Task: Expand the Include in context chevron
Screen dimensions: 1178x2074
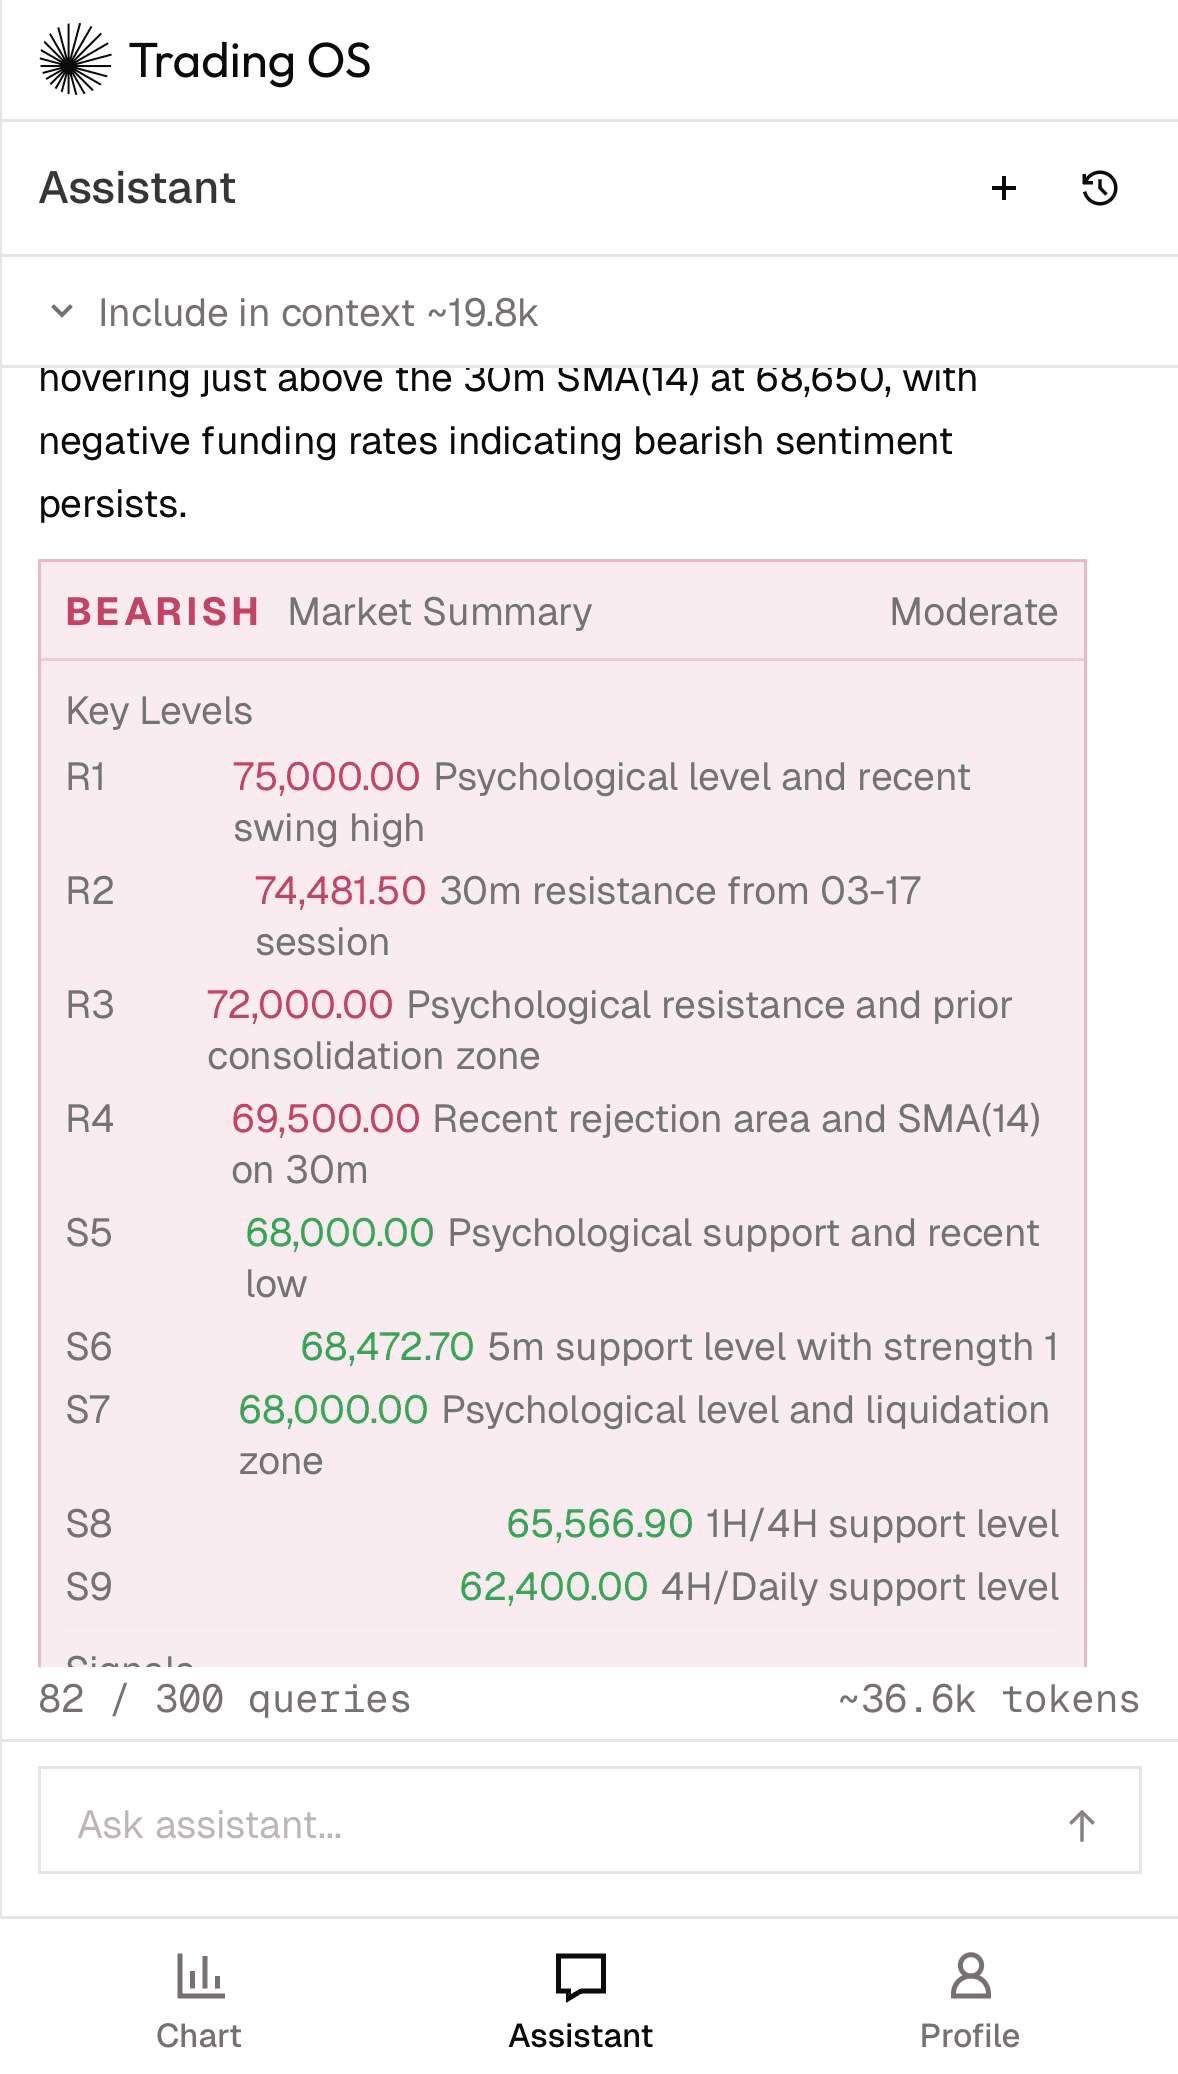Action: [62, 312]
